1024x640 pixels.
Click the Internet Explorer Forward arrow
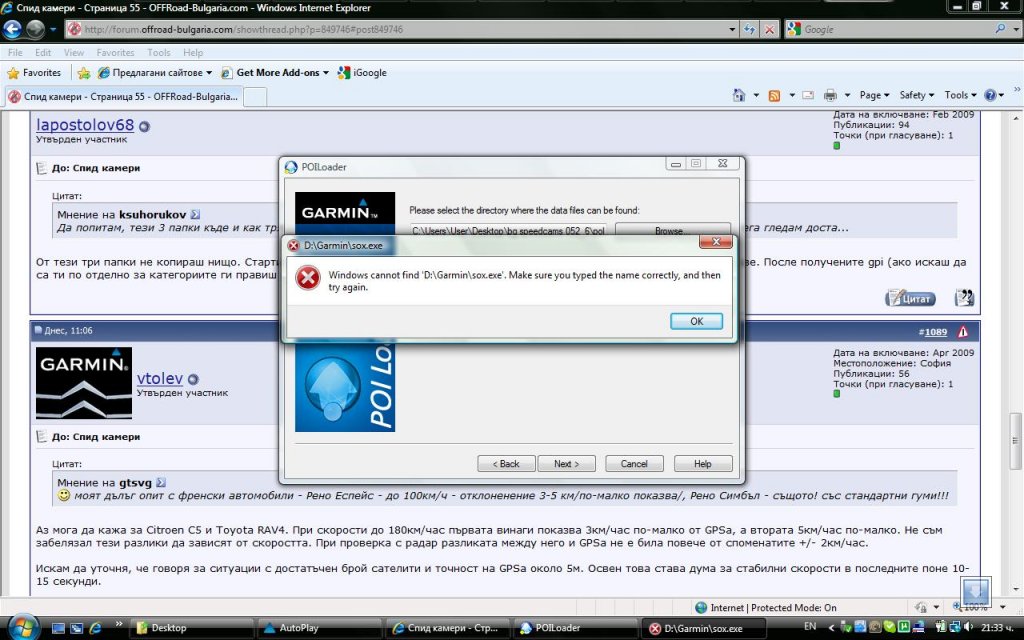click(x=35, y=29)
